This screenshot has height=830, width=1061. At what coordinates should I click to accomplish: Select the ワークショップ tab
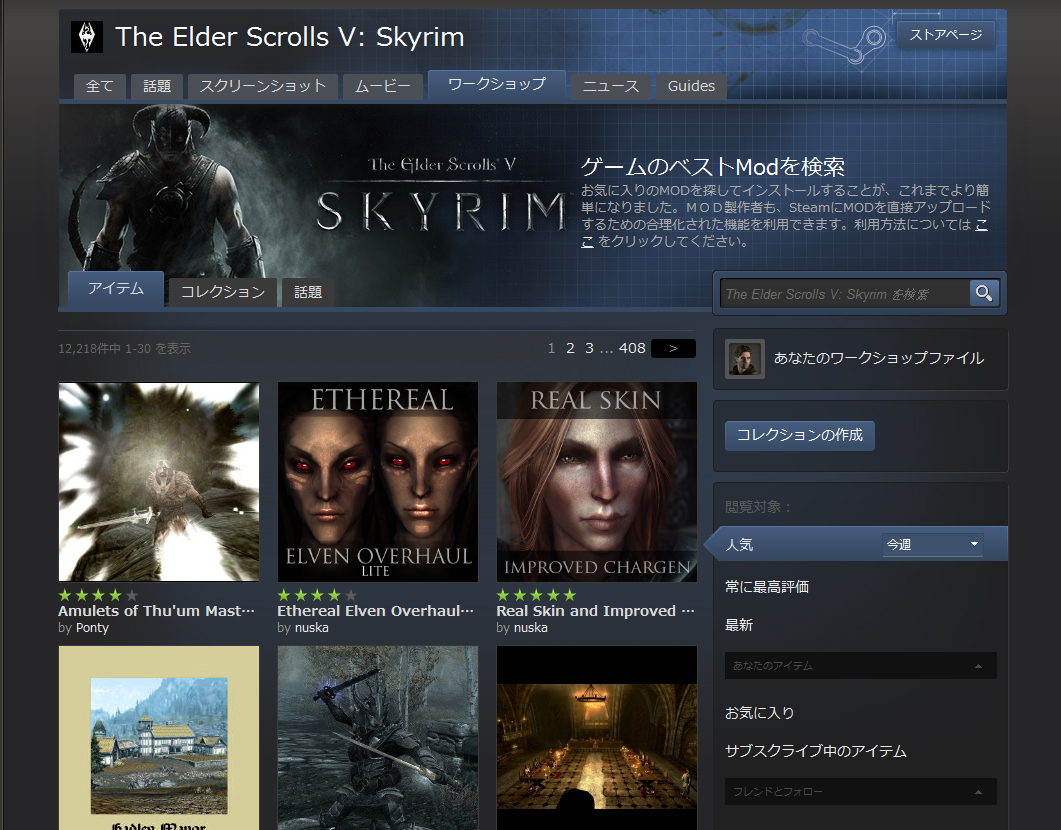tap(497, 85)
